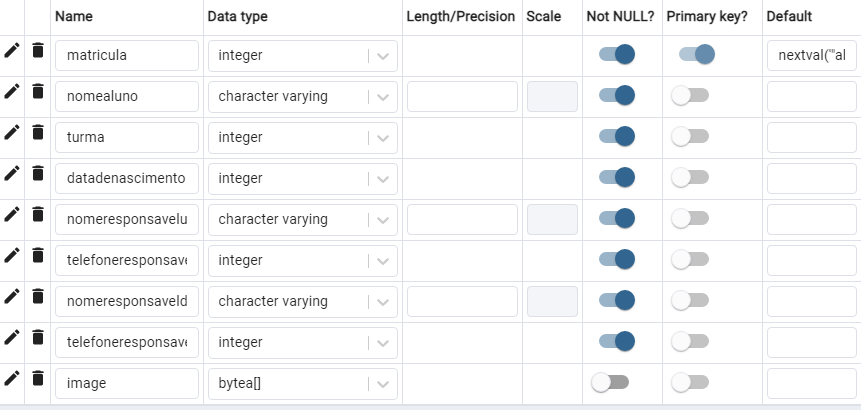Focus the Length/Precision field for nomealuno
861x410 pixels.
[462, 97]
